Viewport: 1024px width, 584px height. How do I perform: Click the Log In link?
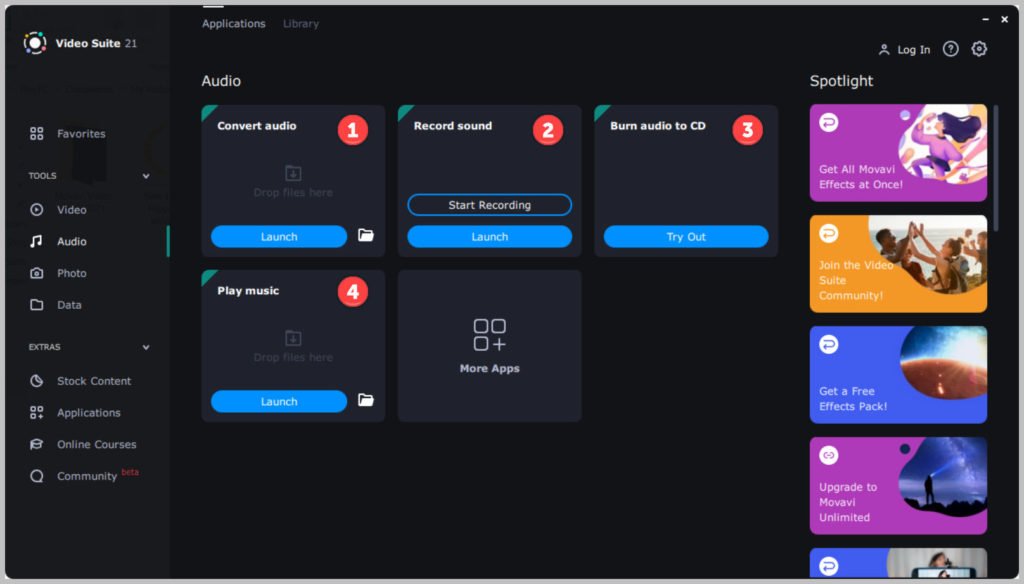tap(914, 50)
